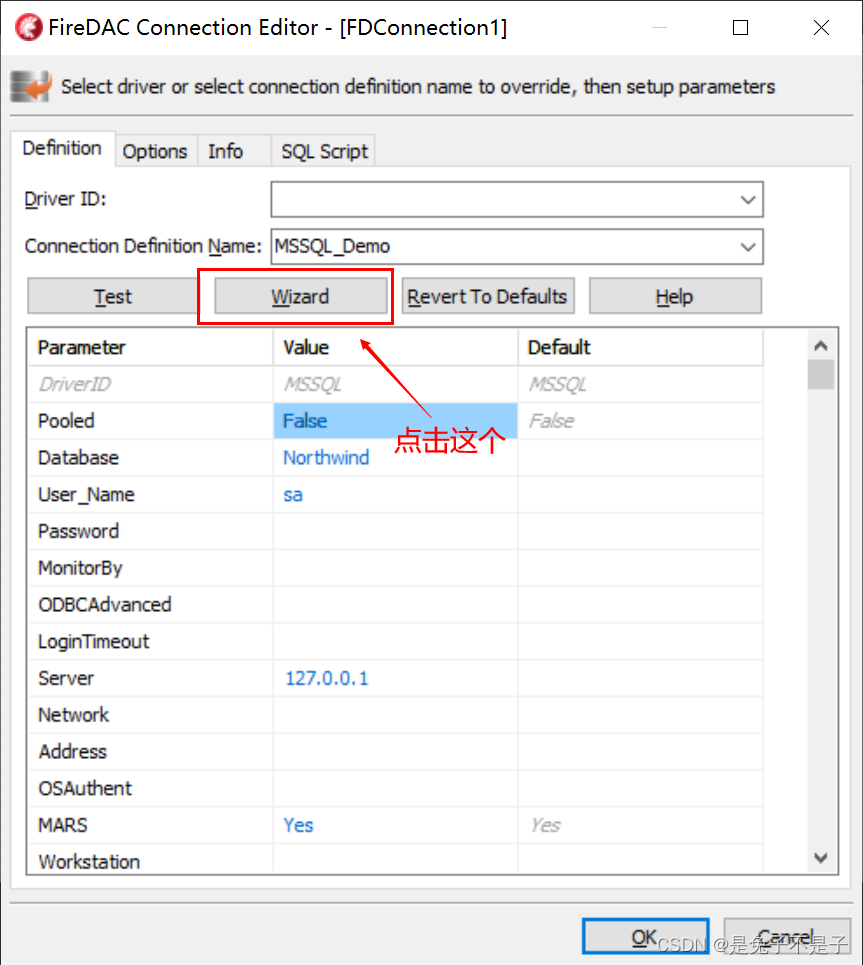Select the DriverID parameter row

click(x=150, y=384)
